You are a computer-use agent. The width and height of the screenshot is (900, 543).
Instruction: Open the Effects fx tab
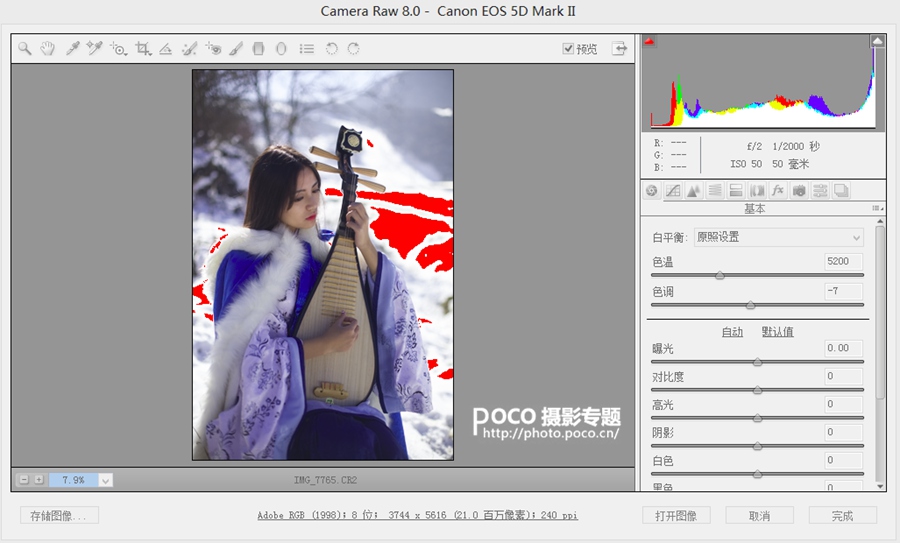[x=778, y=191]
